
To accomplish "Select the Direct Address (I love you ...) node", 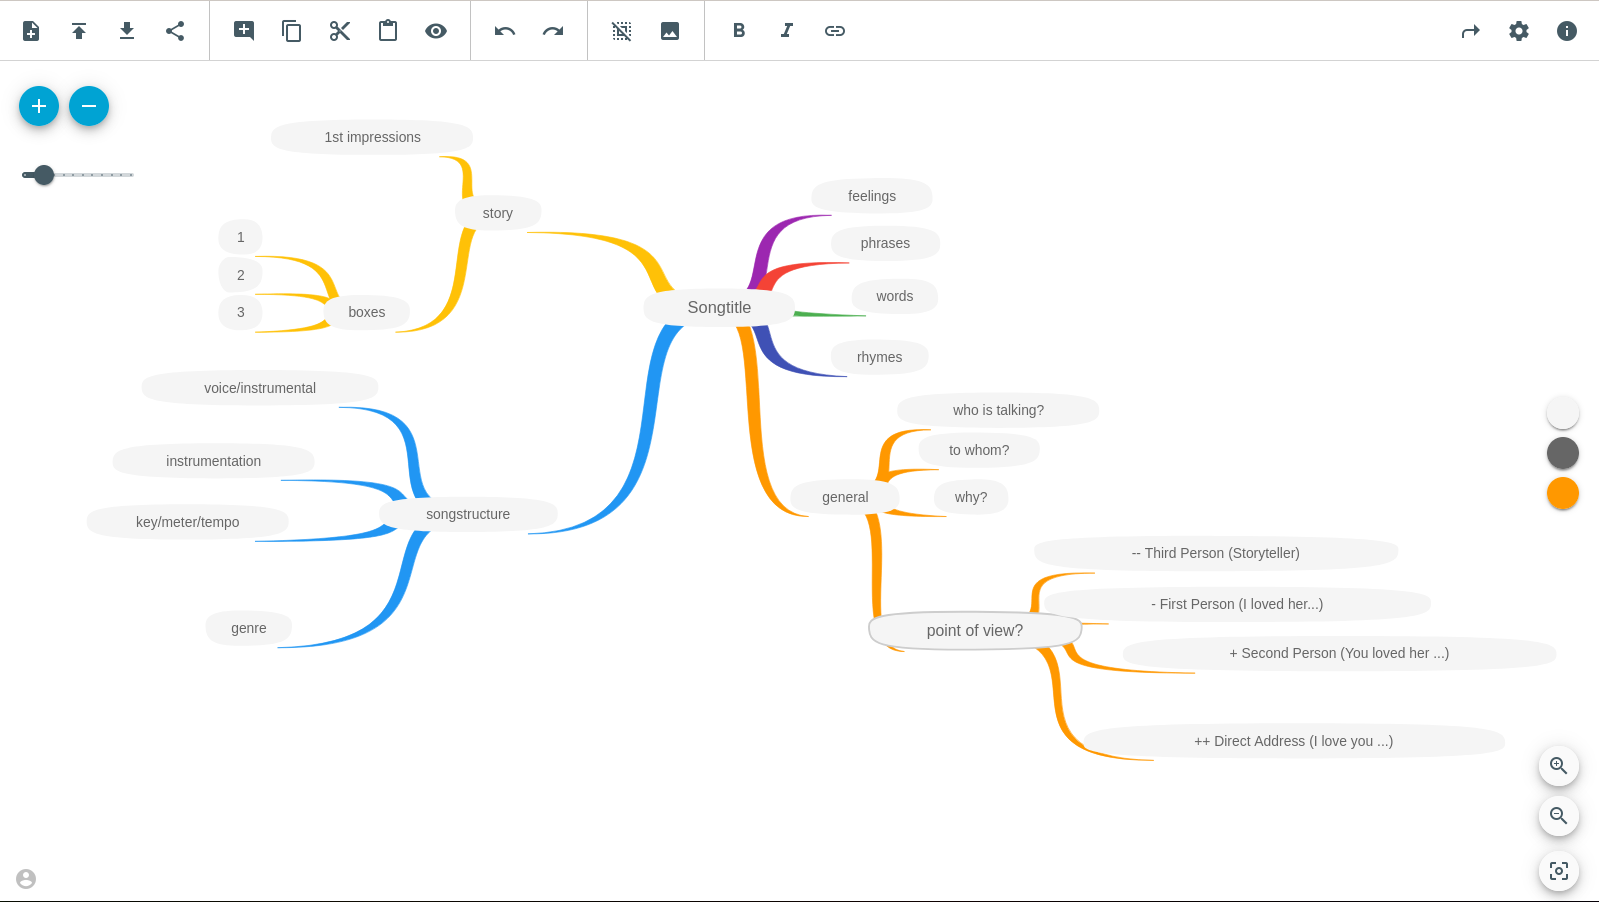I will coord(1294,741).
